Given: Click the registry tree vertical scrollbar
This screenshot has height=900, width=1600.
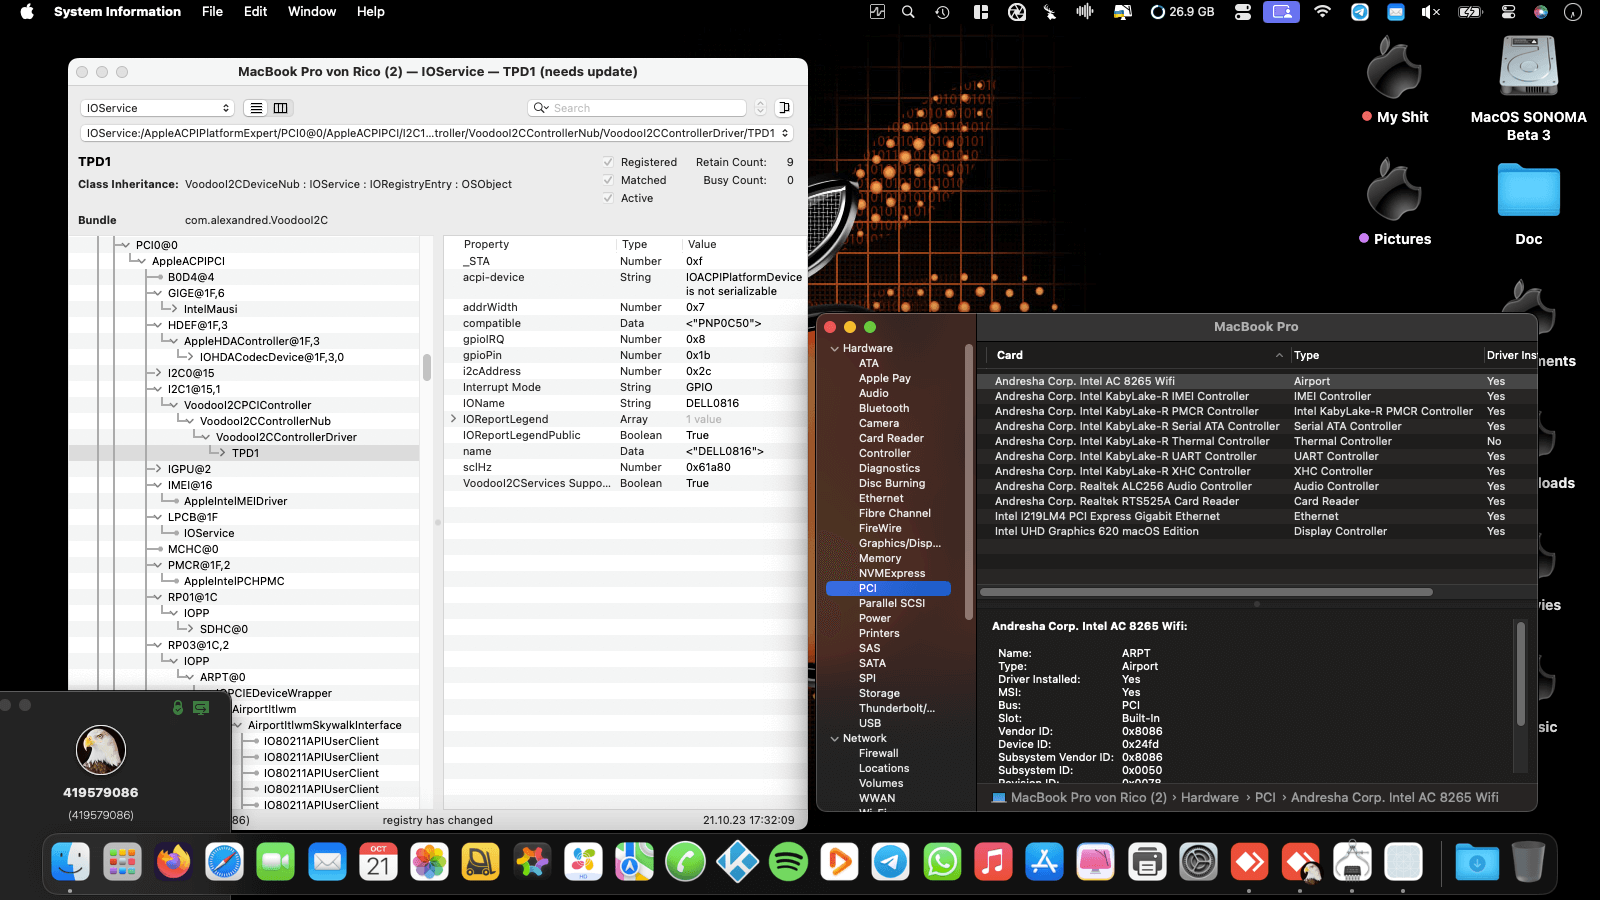Looking at the screenshot, I should click(x=427, y=367).
